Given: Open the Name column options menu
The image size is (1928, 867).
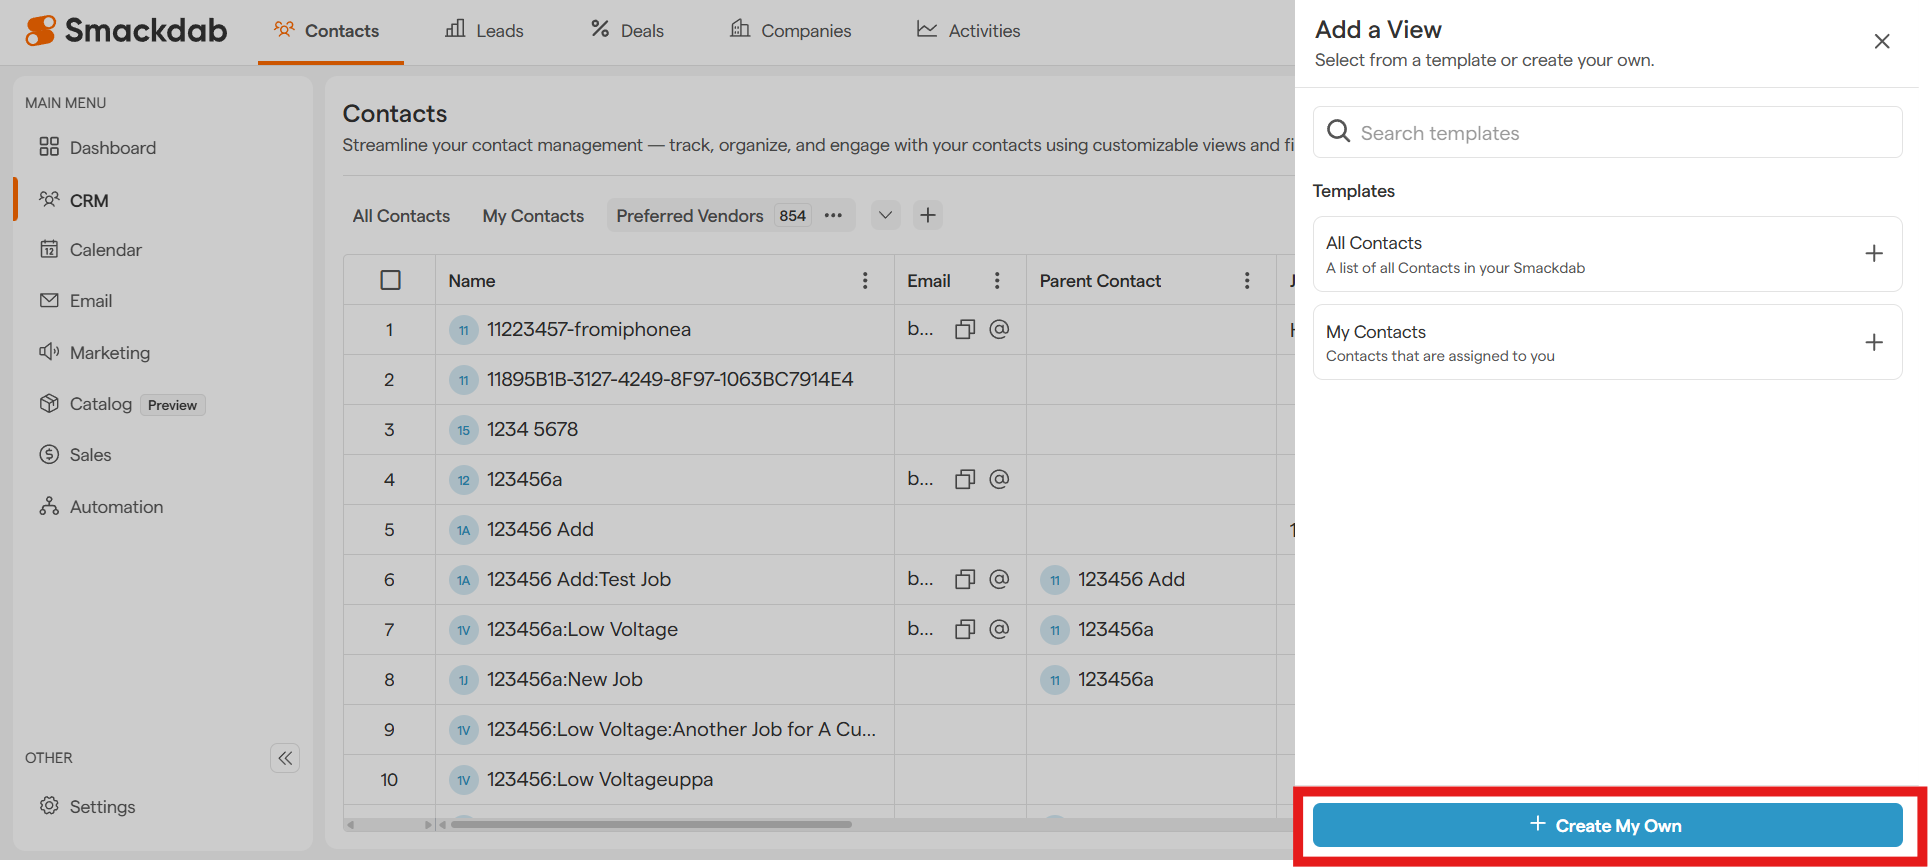Looking at the screenshot, I should point(865,281).
